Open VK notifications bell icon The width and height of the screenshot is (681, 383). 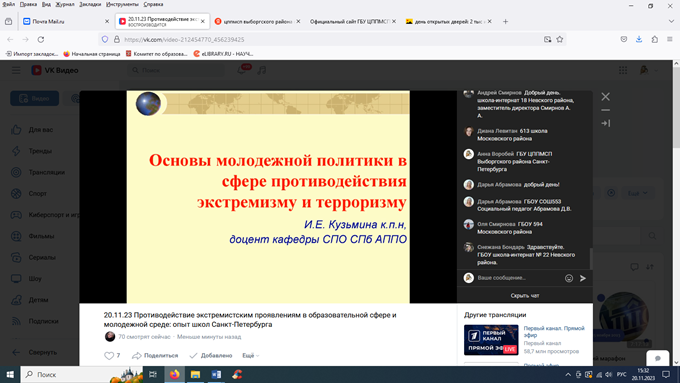click(x=241, y=70)
